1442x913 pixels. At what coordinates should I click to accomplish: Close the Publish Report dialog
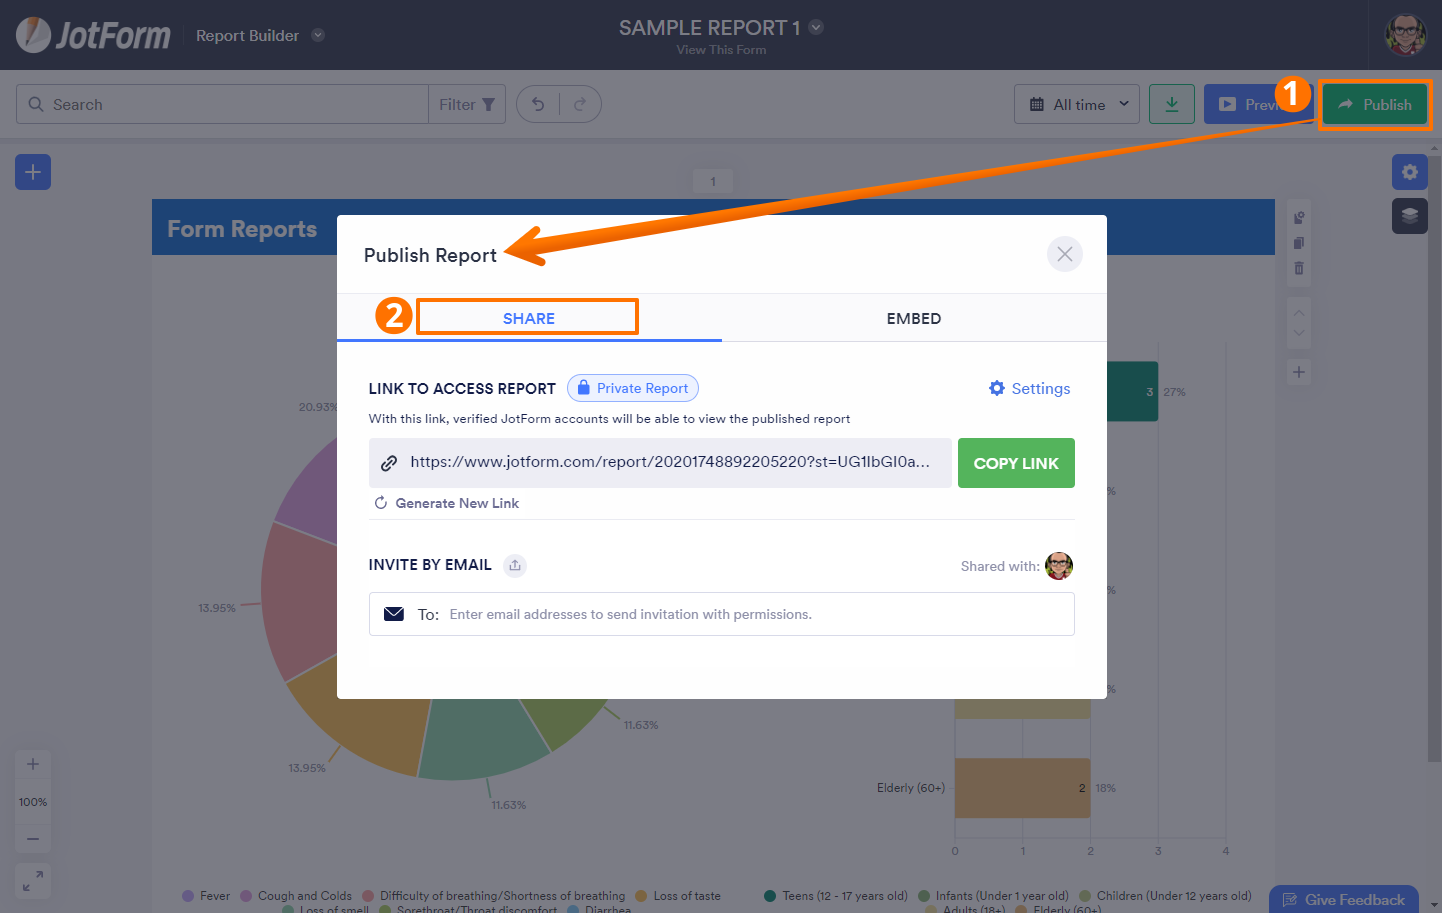(x=1065, y=254)
